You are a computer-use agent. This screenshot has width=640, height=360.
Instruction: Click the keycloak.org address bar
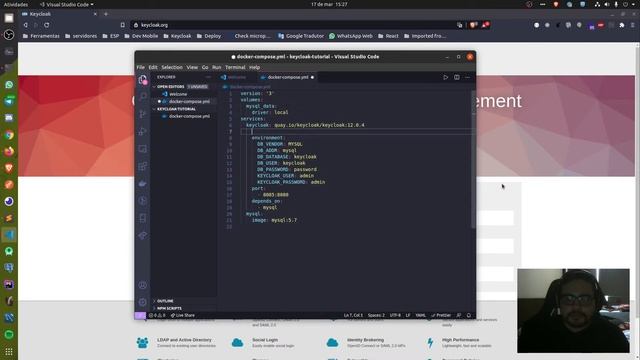(x=294, y=25)
